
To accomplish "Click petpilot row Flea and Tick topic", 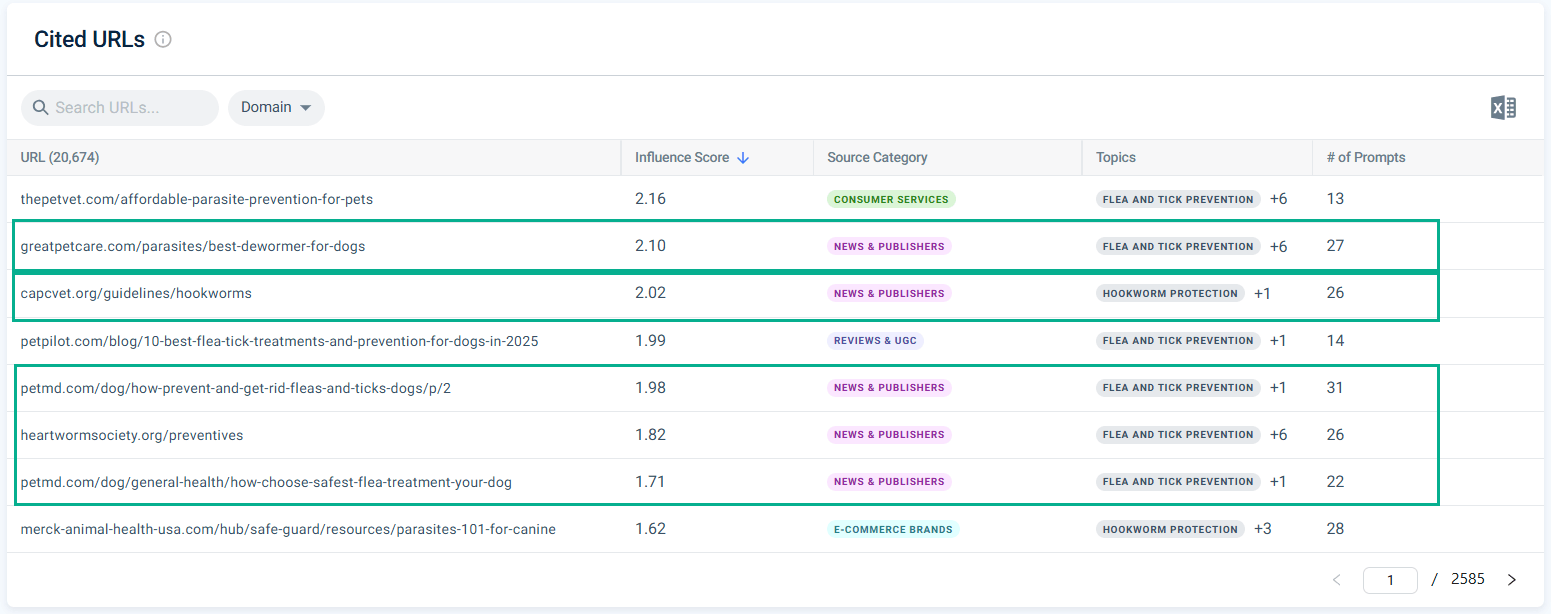I will tap(1178, 341).
